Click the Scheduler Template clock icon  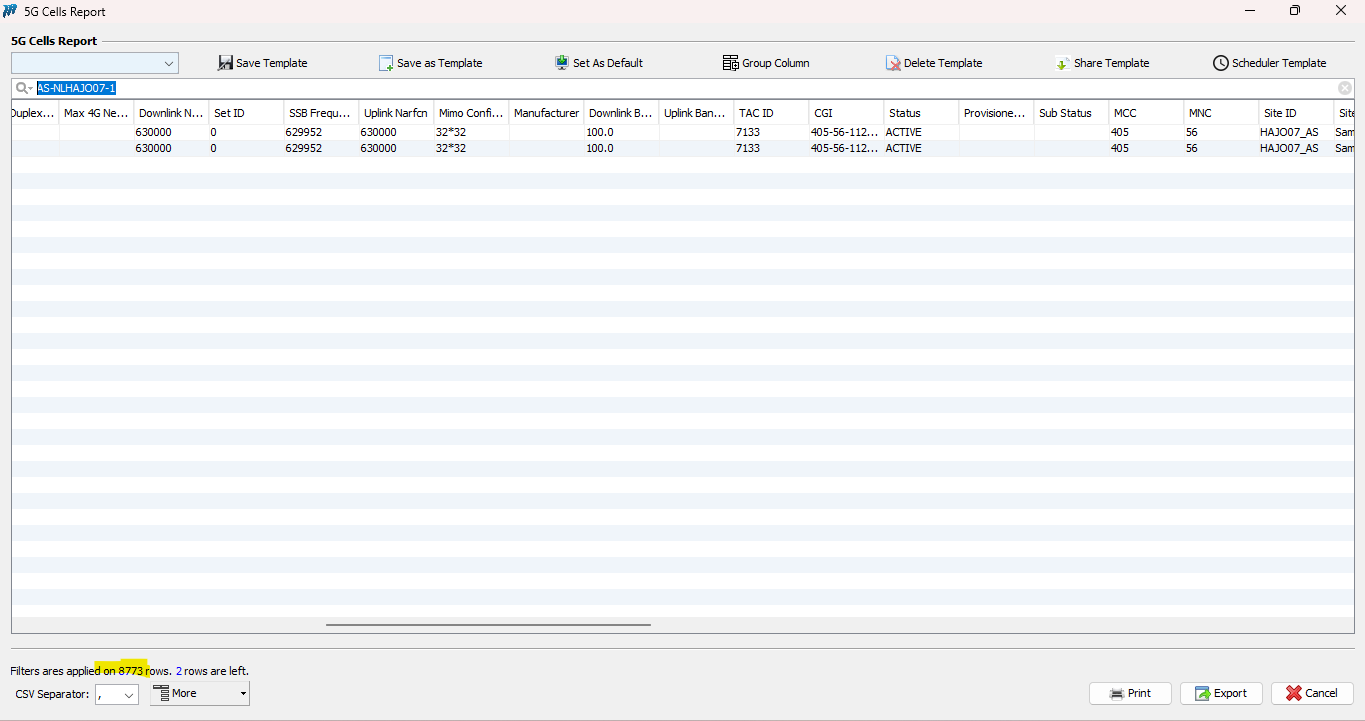click(x=1220, y=63)
